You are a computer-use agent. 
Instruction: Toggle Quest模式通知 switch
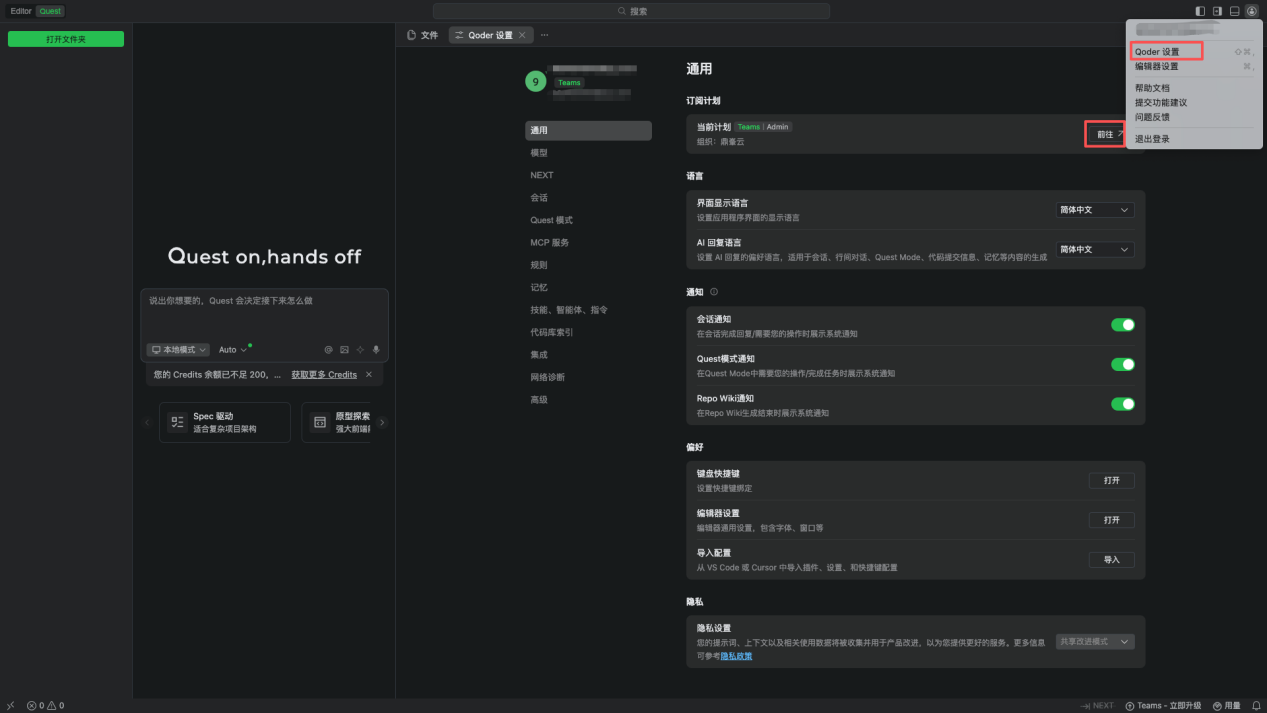pyautogui.click(x=1123, y=364)
